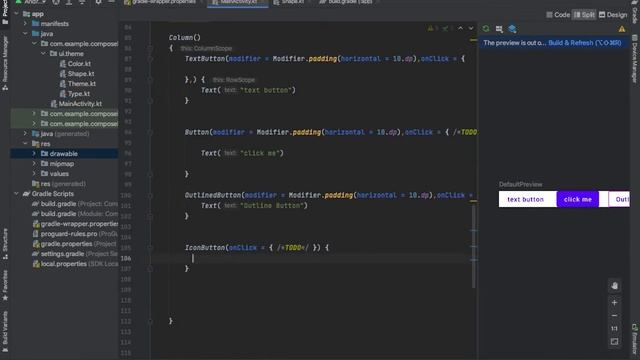Viewport: 640px width, 360px height.
Task: Open build.gradle (Module) in Gradle Scripts
Action: tap(75, 213)
